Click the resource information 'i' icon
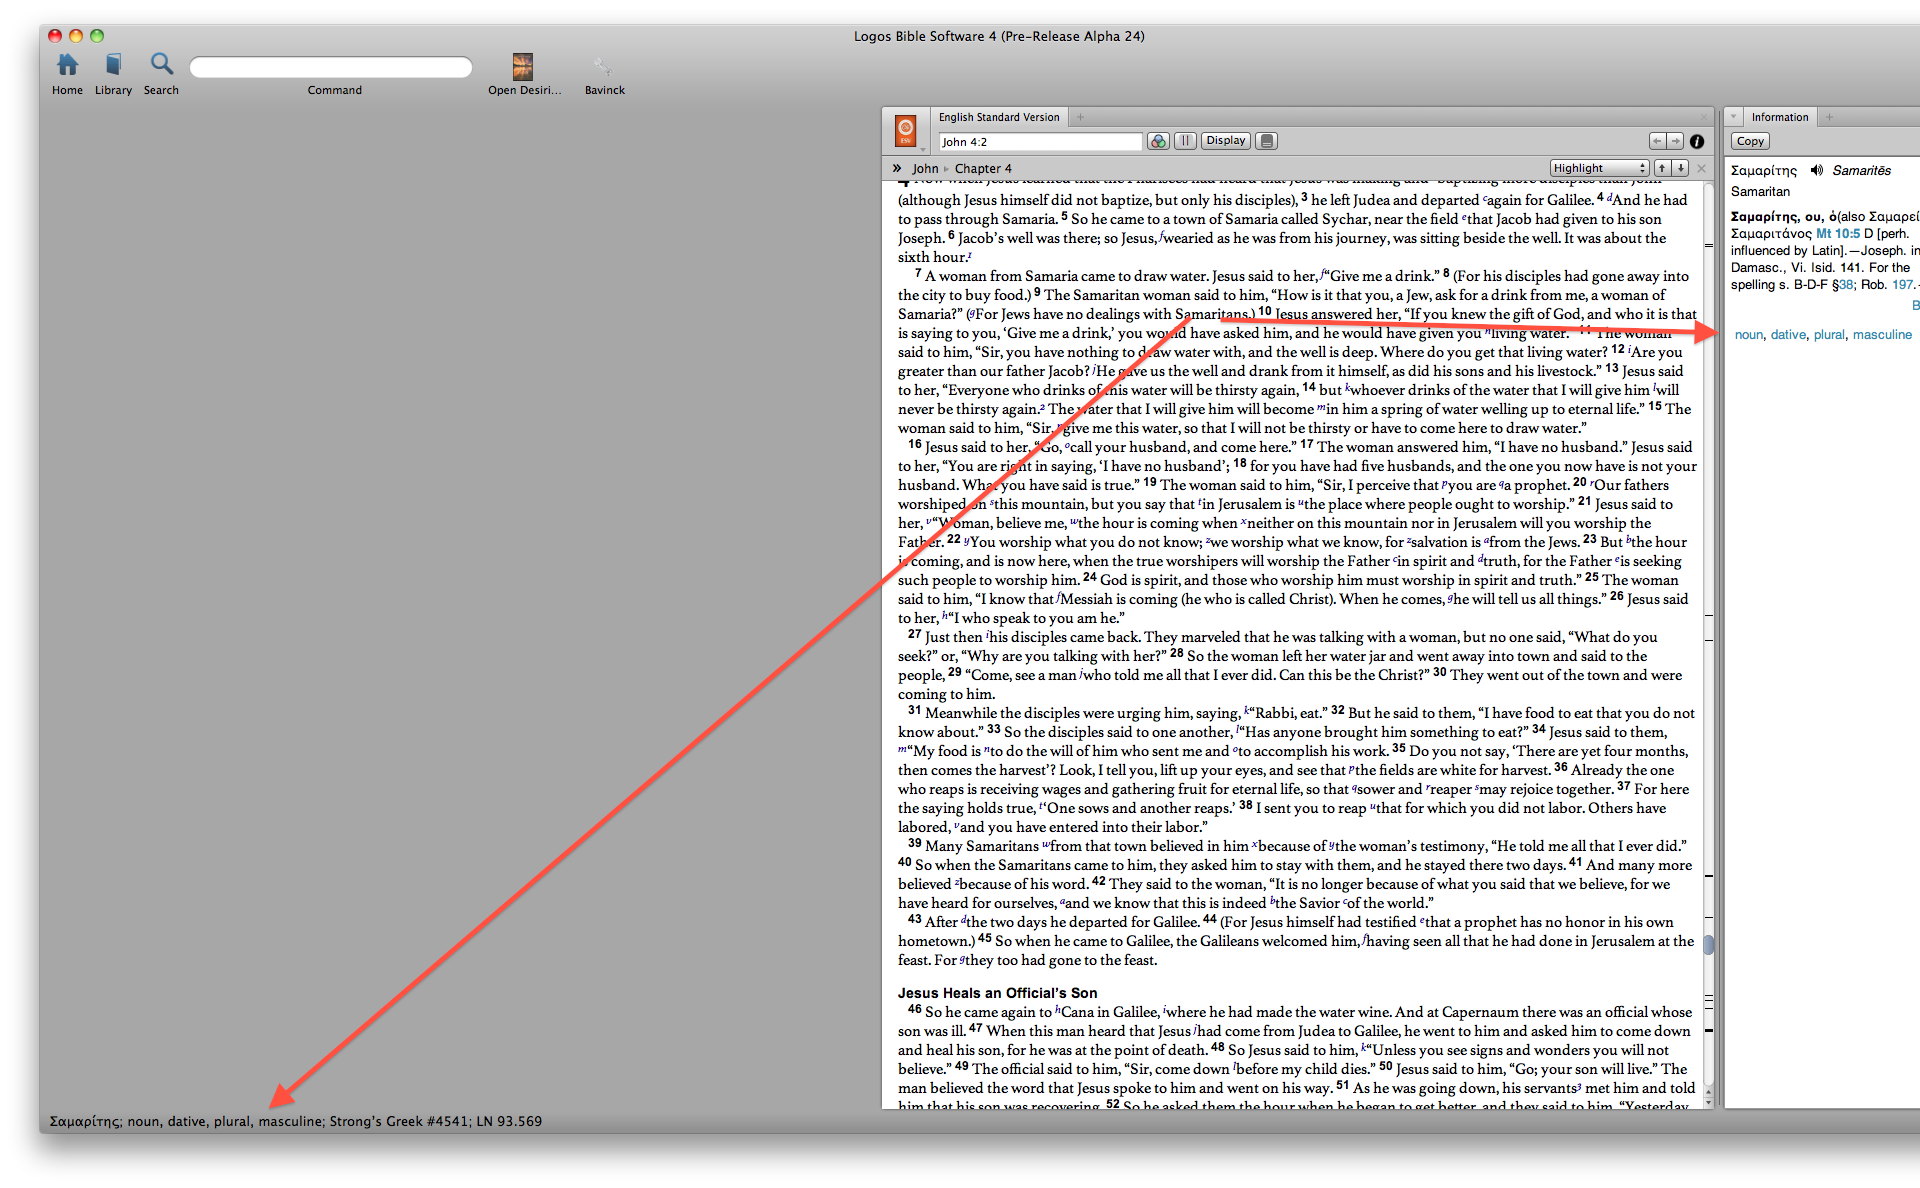Image resolution: width=1920 pixels, height=1188 pixels. [1697, 141]
